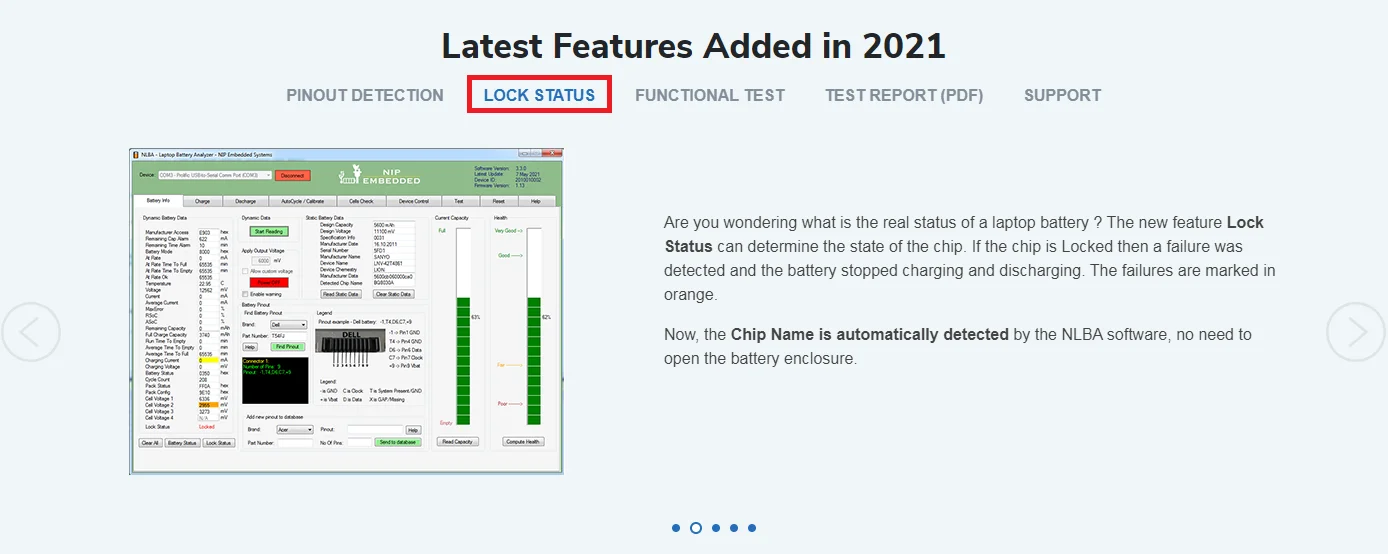Image resolution: width=1388 pixels, height=554 pixels.
Task: Switch to the Pinout Detection tab
Action: 365,95
